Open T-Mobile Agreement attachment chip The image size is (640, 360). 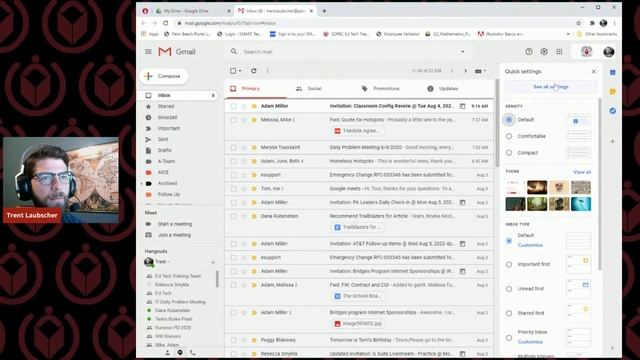tap(357, 131)
